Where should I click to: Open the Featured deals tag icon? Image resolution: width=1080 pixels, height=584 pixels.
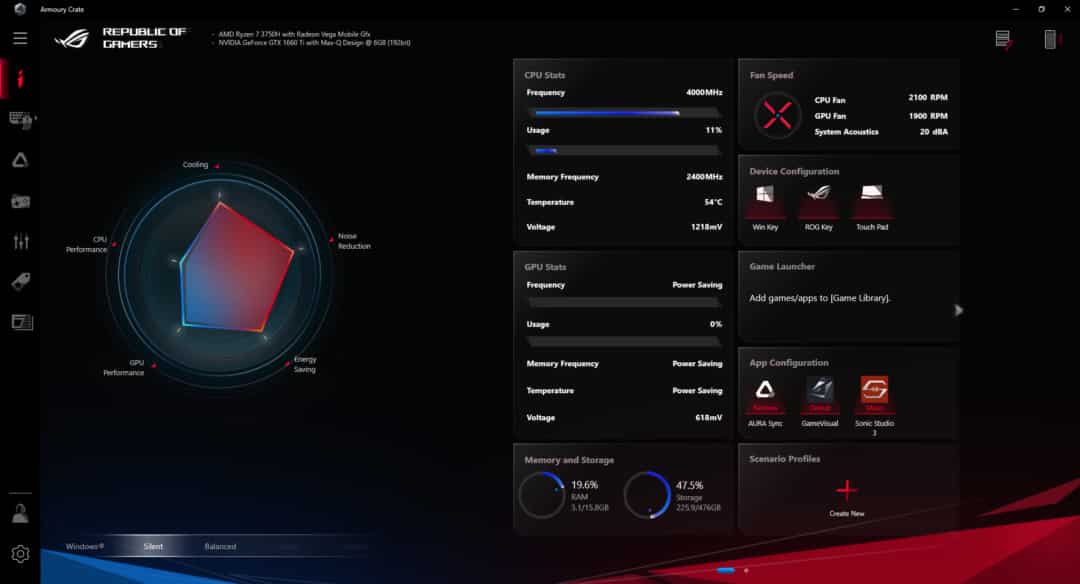click(21, 281)
